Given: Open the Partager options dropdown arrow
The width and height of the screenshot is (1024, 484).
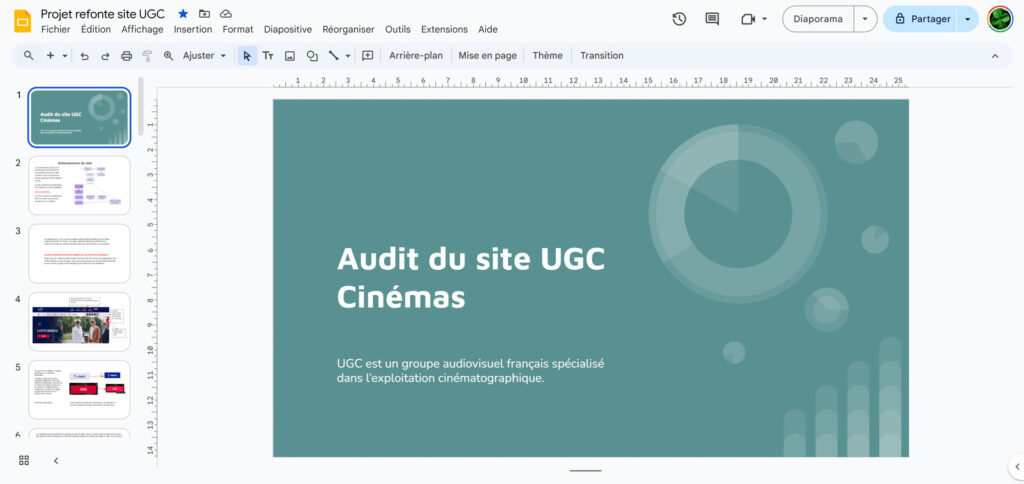Looking at the screenshot, I should tap(967, 19).
